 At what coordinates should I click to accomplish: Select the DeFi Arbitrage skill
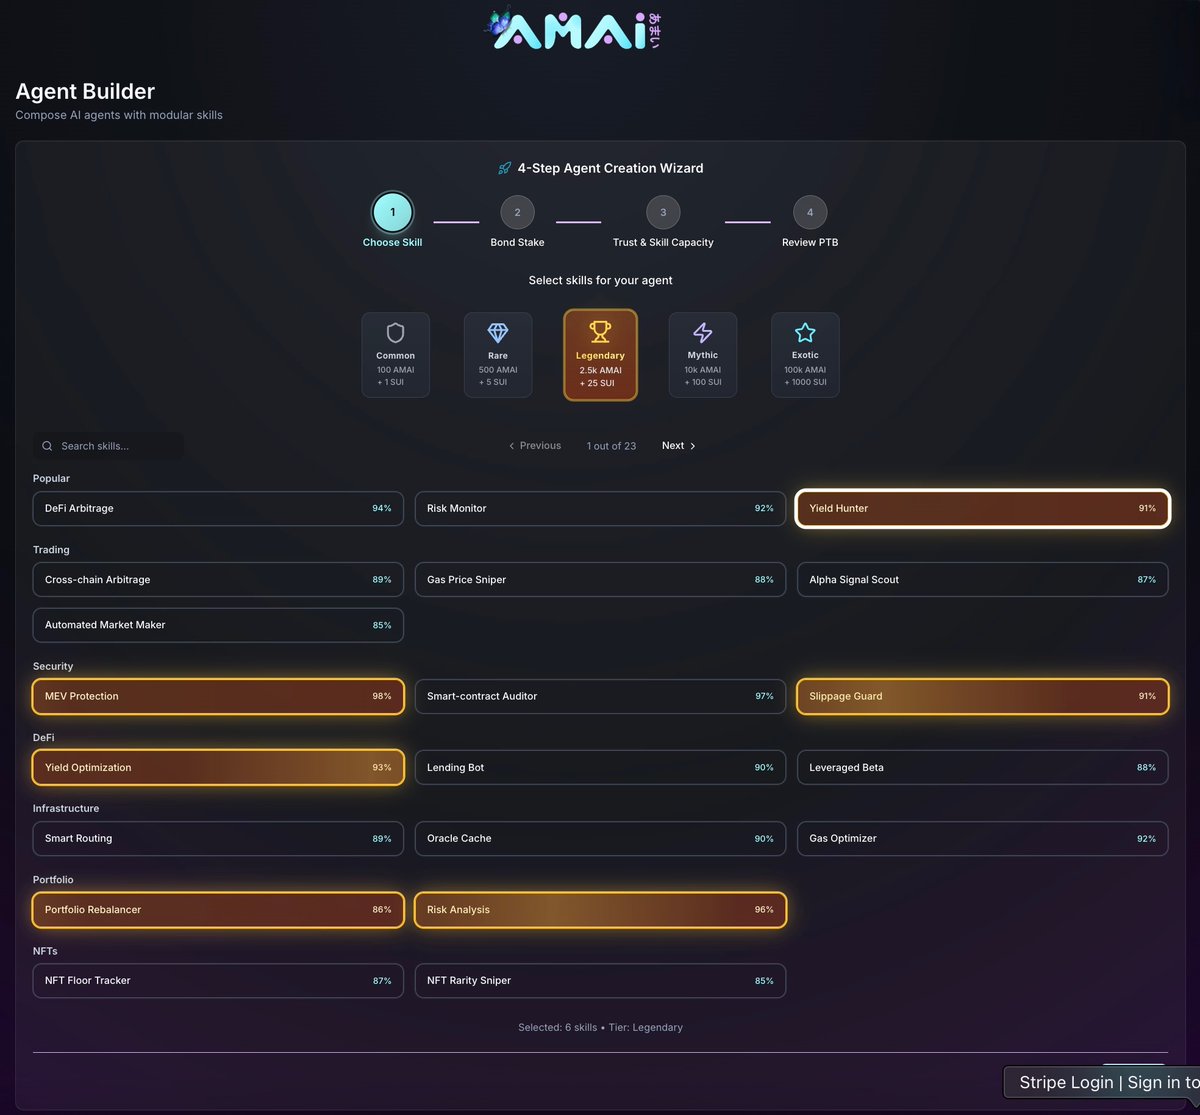coord(217,508)
